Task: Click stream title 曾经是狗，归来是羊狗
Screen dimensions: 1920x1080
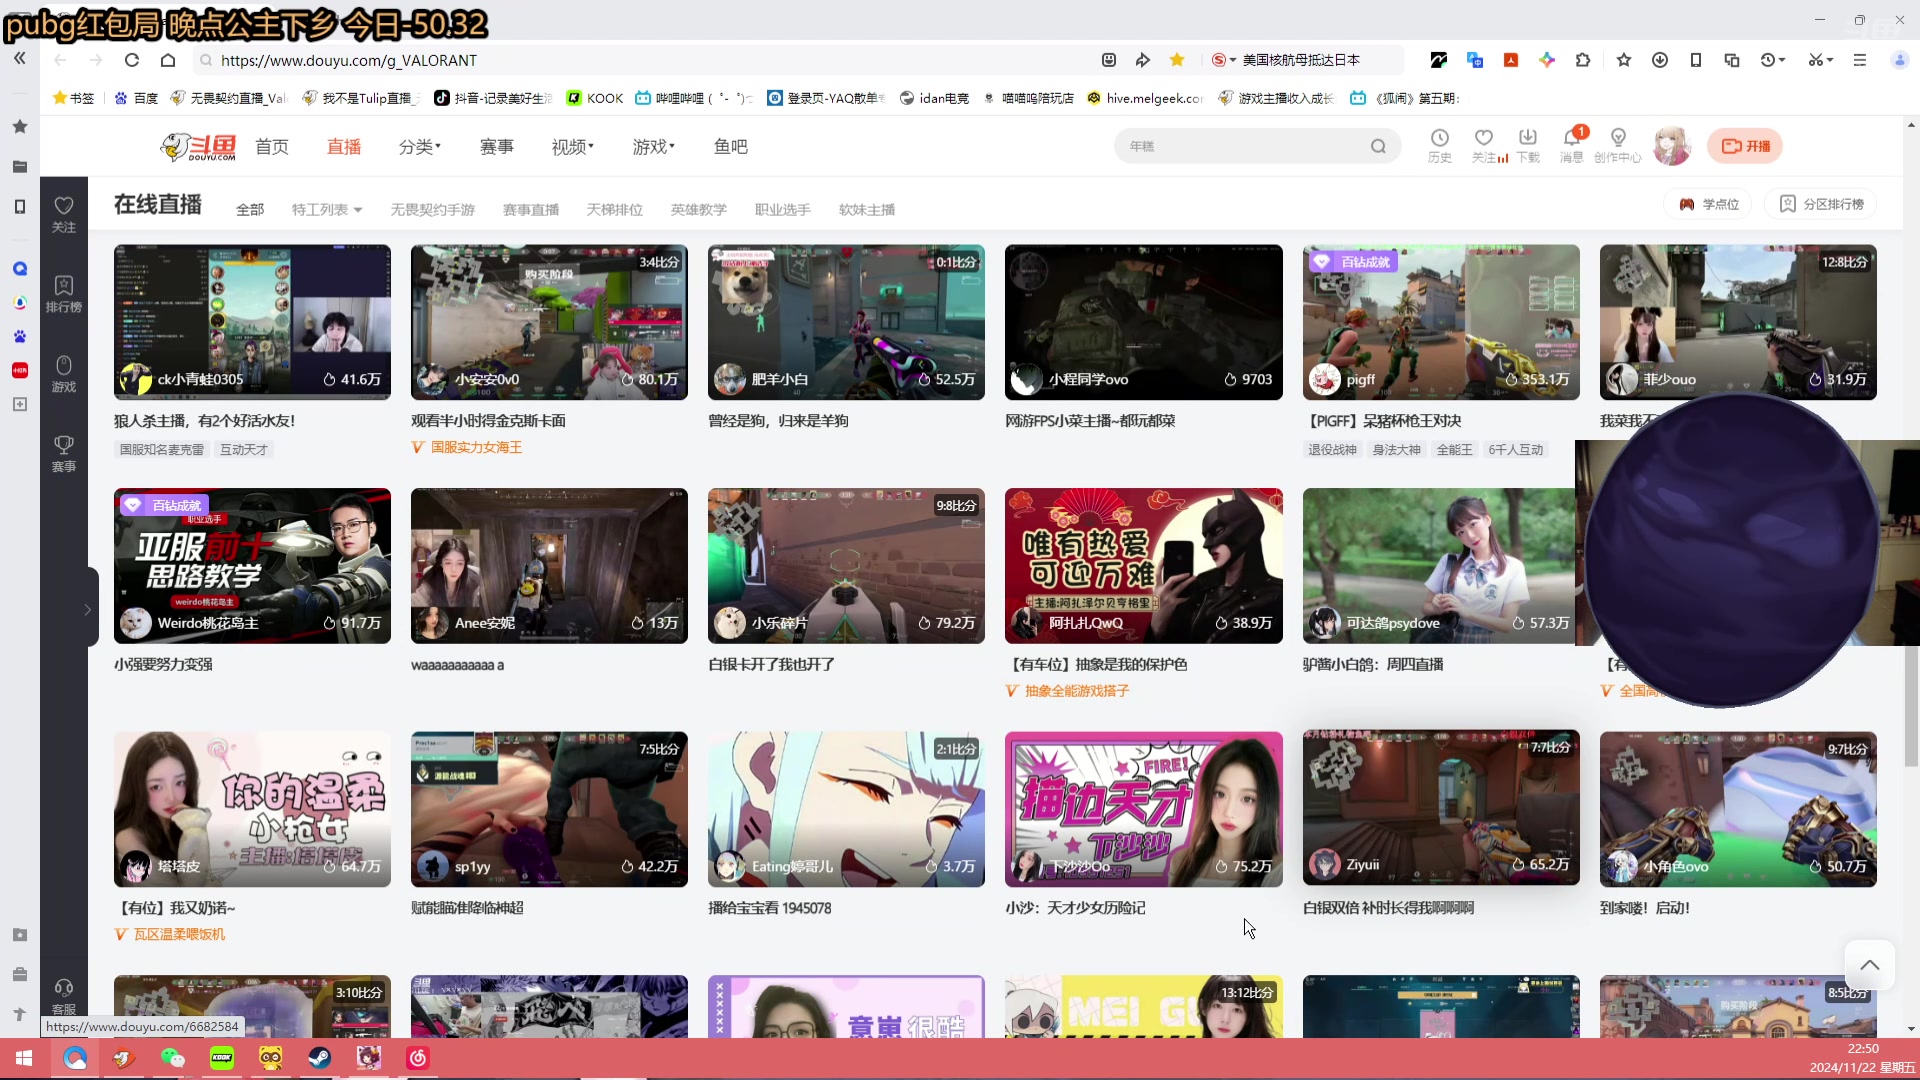Action: pos(778,421)
